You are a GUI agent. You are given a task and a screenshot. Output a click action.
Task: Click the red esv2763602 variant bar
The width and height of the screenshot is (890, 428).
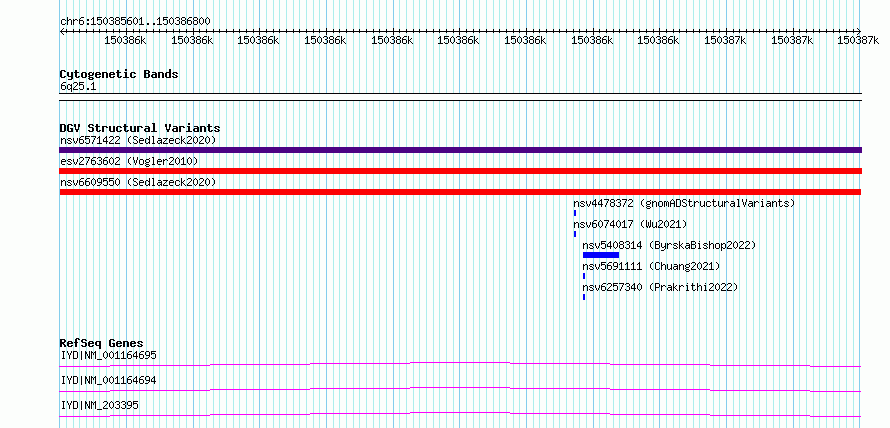pyautogui.click(x=460, y=171)
